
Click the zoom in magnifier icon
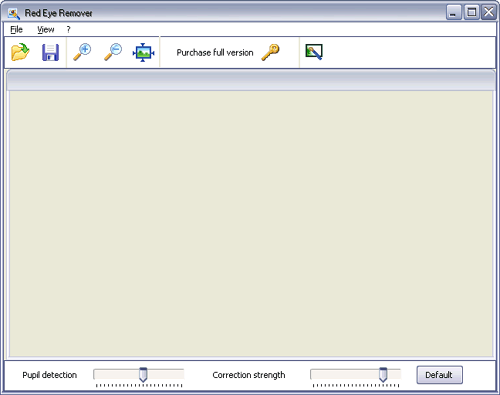(x=82, y=52)
